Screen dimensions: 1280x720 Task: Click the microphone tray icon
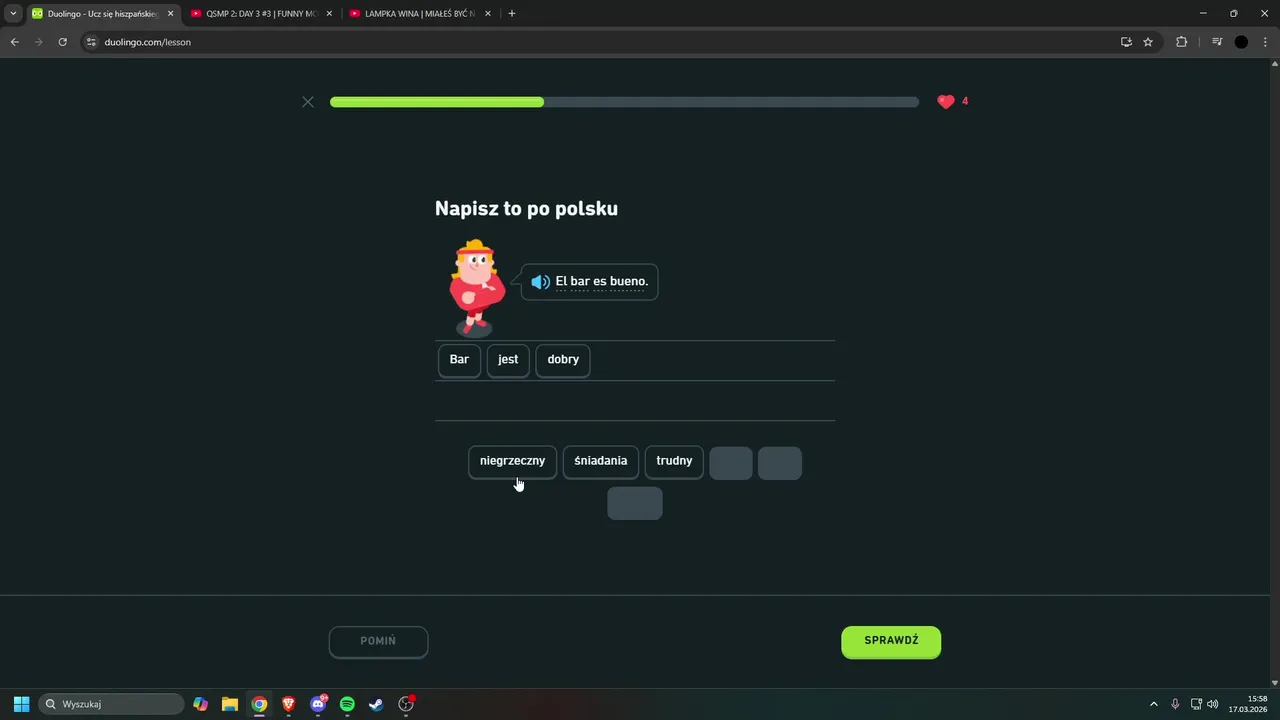(1176, 704)
